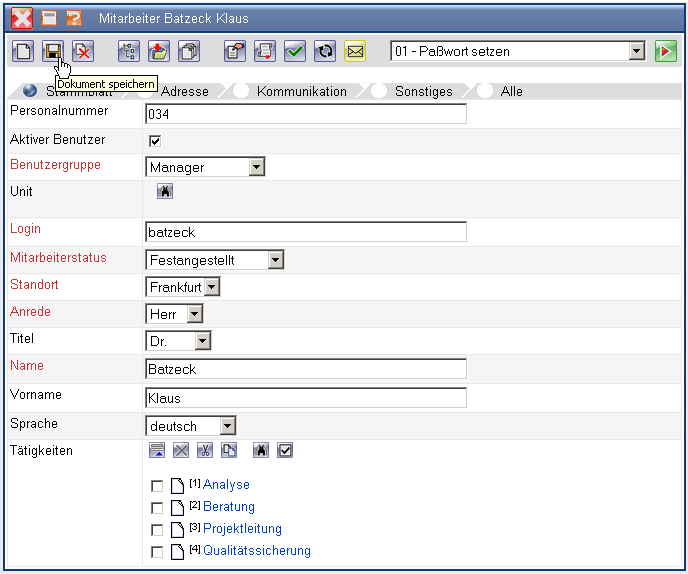Tick the Qualitätssicherung checkbox
688x574 pixels.
[157, 552]
